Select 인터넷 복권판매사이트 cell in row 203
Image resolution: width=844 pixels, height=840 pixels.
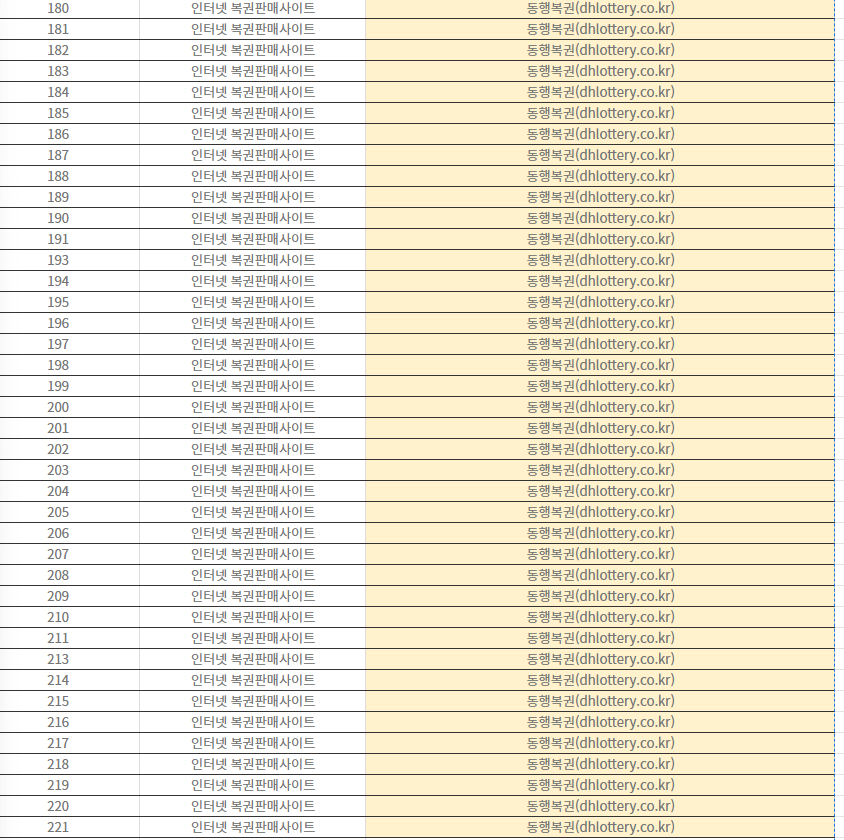click(252, 470)
